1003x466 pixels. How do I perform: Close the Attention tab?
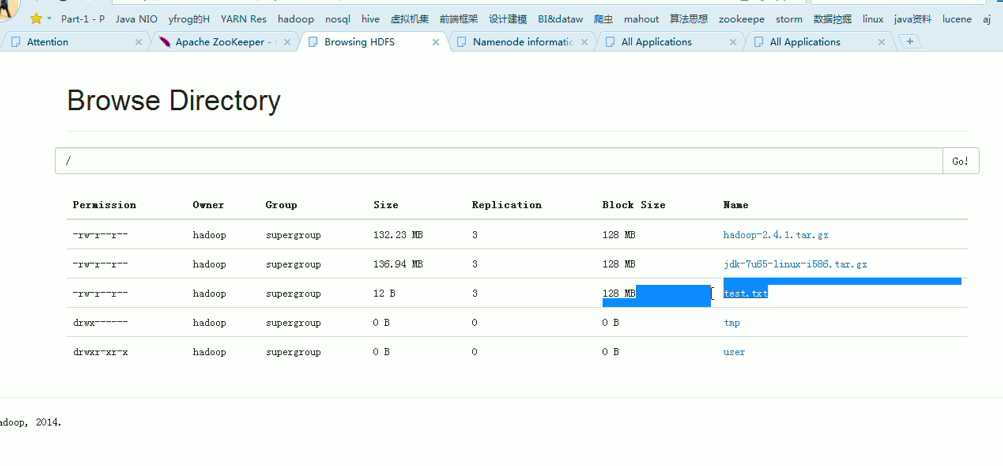[139, 42]
